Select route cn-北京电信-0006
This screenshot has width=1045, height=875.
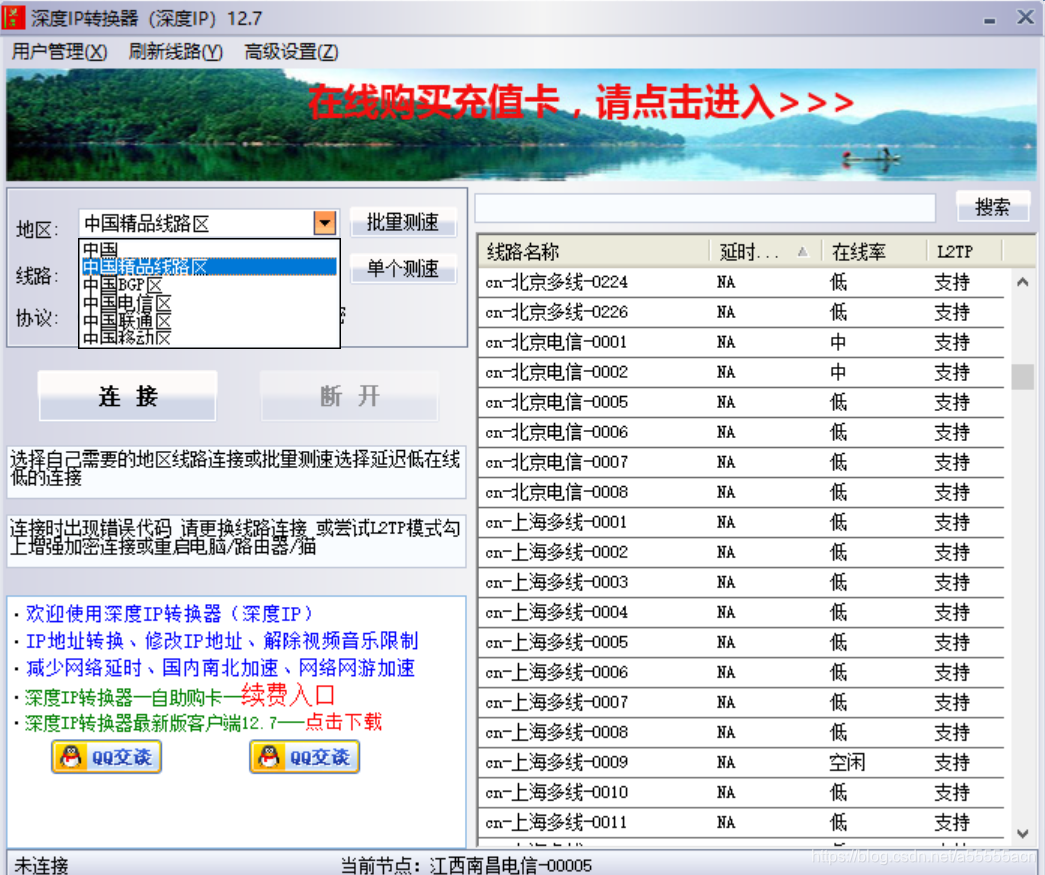(x=741, y=432)
